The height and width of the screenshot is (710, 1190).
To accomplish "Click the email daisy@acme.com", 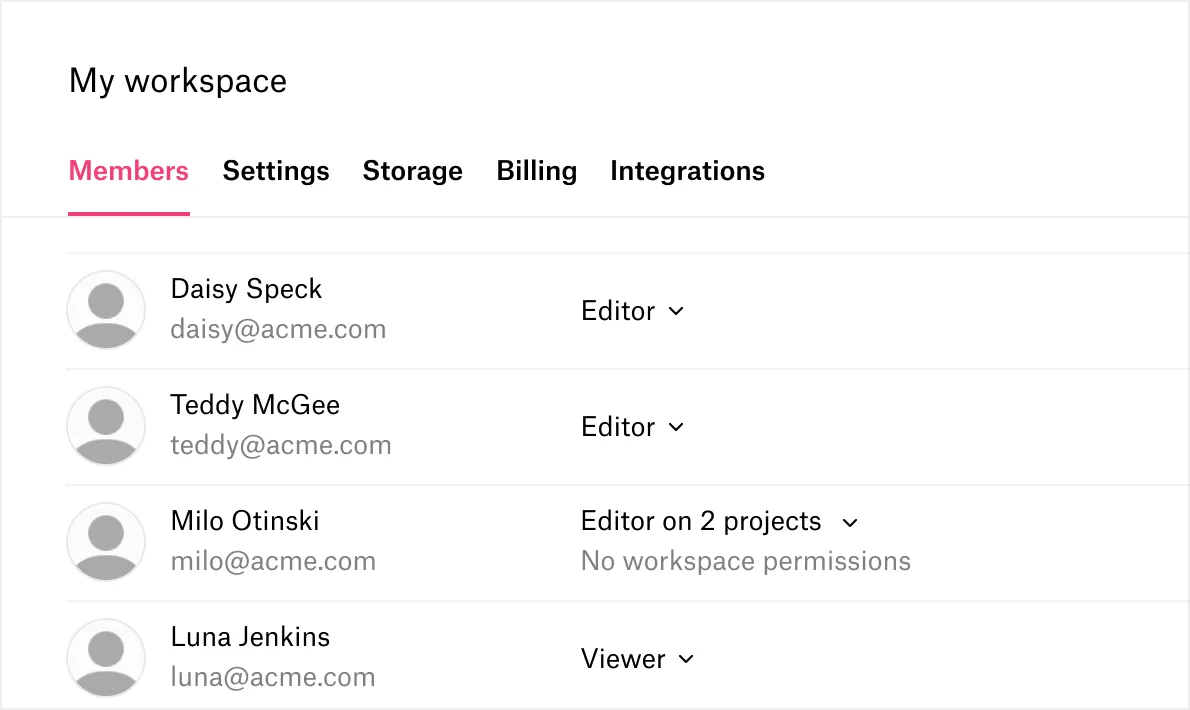I will 279,329.
